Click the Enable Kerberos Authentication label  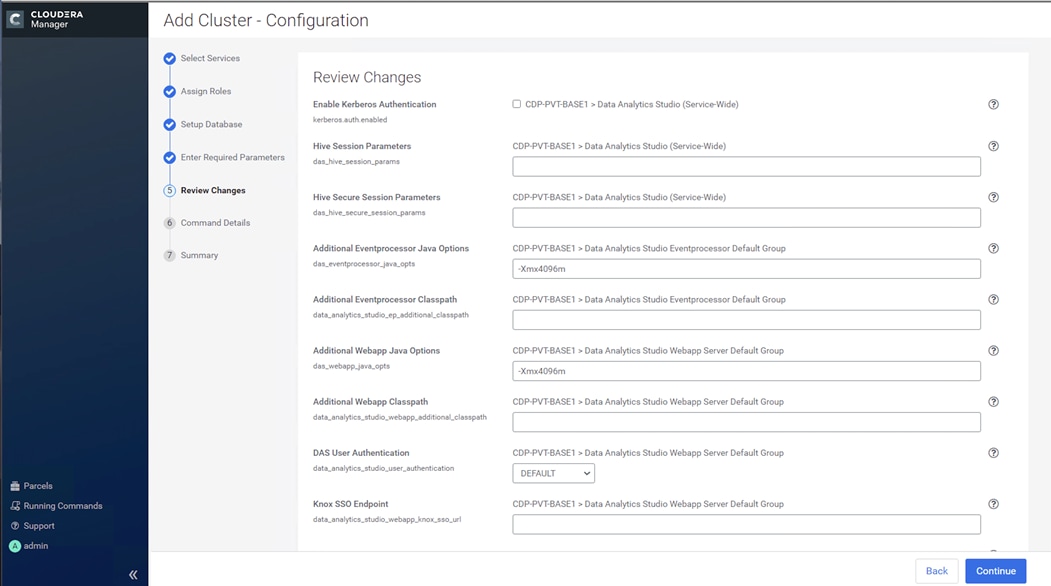(375, 105)
